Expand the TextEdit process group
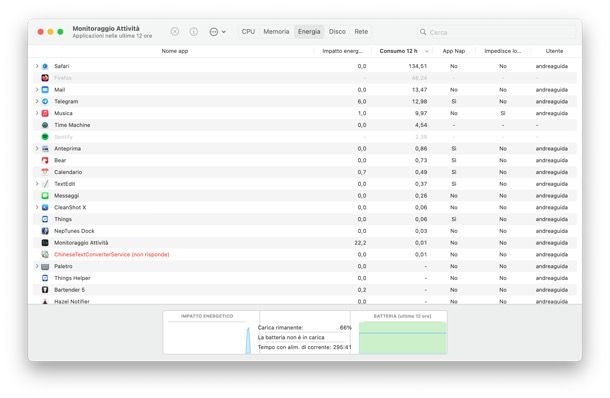 click(37, 184)
